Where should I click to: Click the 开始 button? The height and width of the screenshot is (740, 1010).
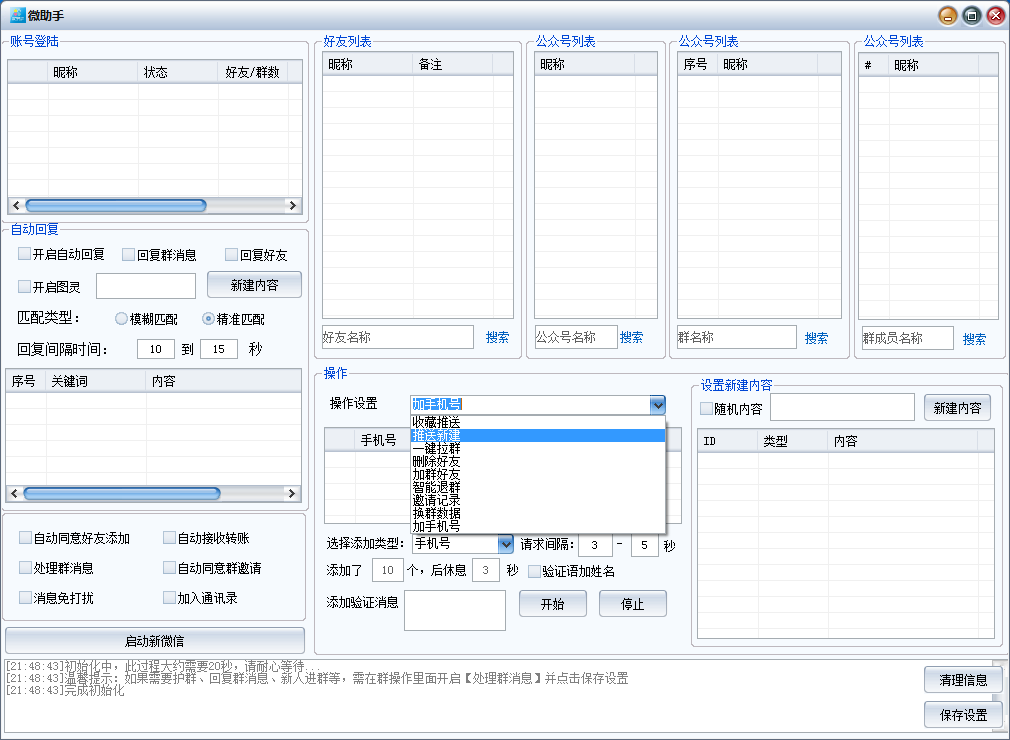(x=553, y=604)
